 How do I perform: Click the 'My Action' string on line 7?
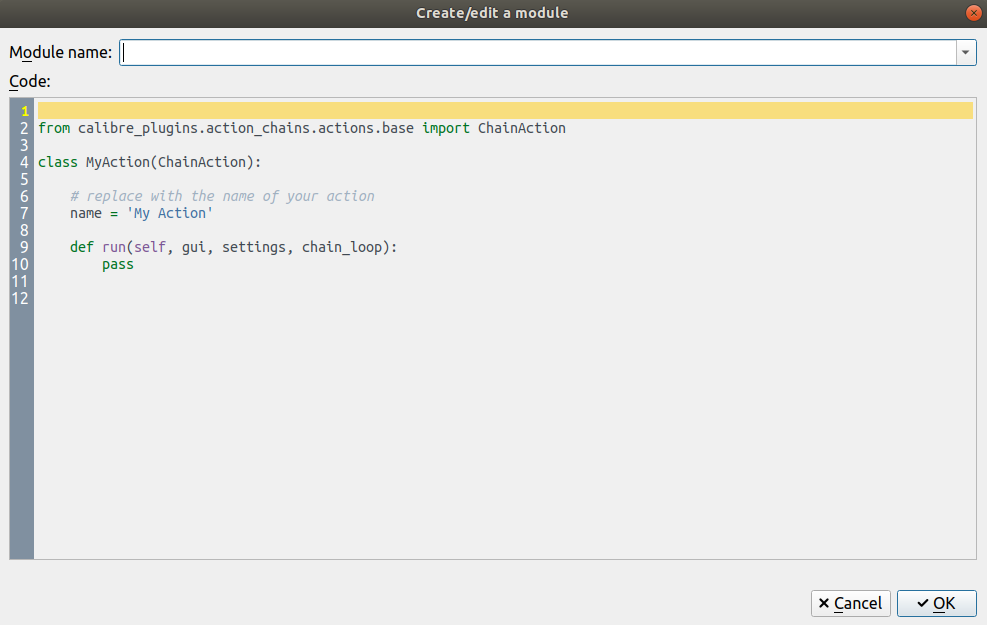[x=170, y=213]
